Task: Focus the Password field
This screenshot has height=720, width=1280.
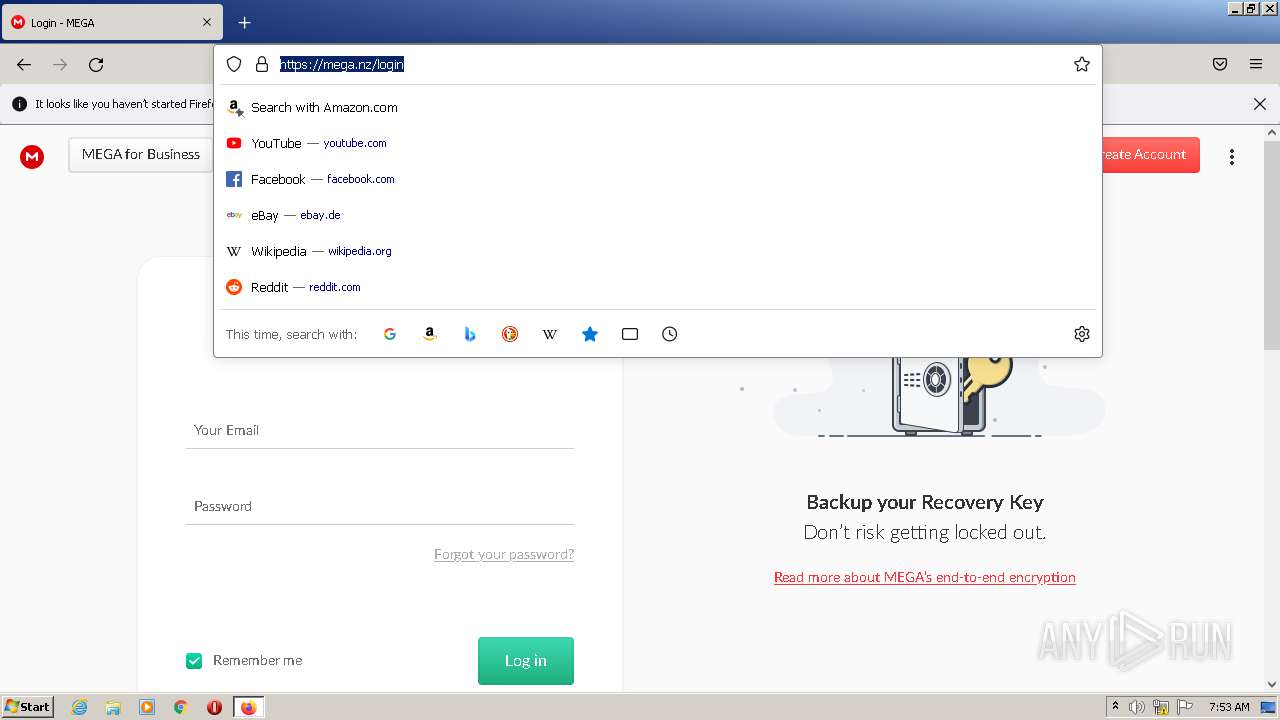Action: tap(379, 506)
